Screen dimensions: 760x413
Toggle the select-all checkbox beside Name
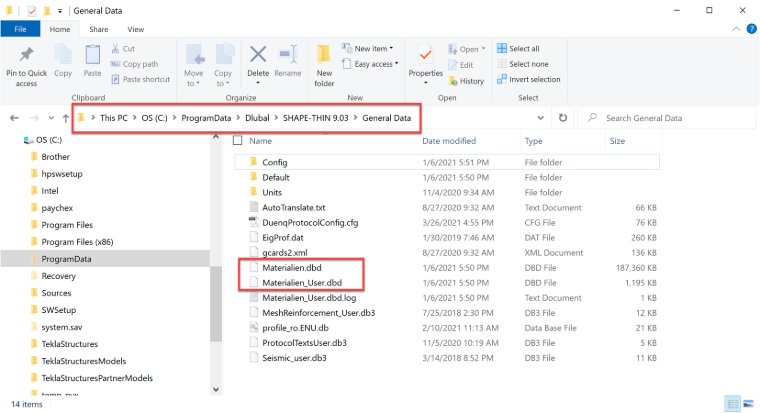pyautogui.click(x=238, y=141)
